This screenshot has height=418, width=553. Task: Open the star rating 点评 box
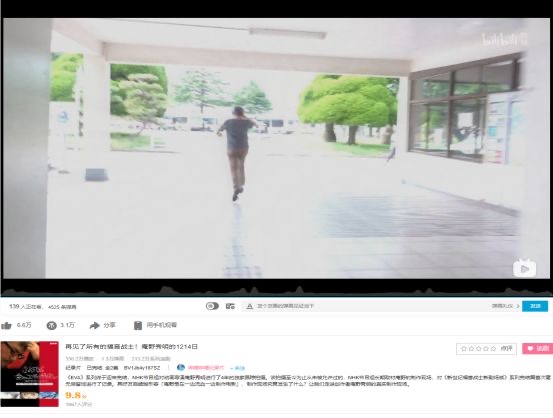[486, 349]
